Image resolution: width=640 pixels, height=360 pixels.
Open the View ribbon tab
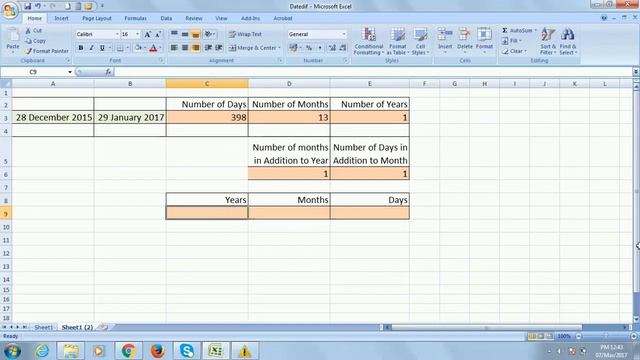tap(221, 18)
